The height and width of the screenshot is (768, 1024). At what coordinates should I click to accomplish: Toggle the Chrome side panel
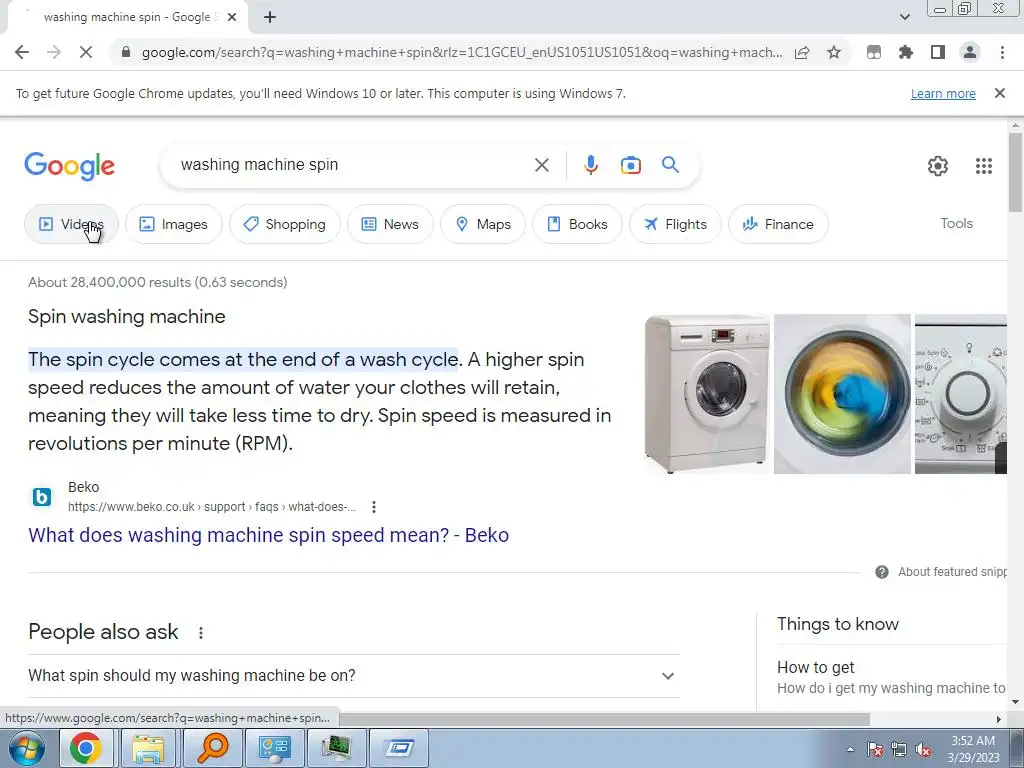pyautogui.click(x=938, y=52)
